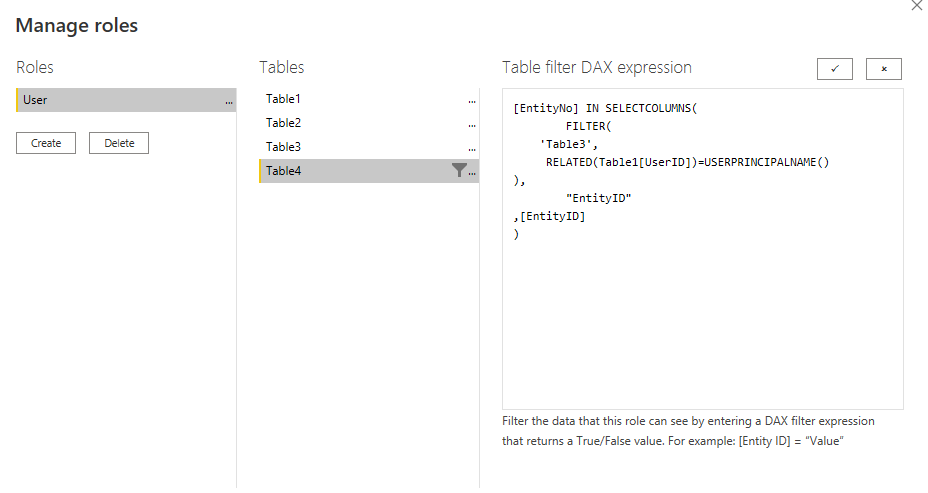Open the ellipsis menu for Table3
The image size is (928, 493).
point(472,149)
